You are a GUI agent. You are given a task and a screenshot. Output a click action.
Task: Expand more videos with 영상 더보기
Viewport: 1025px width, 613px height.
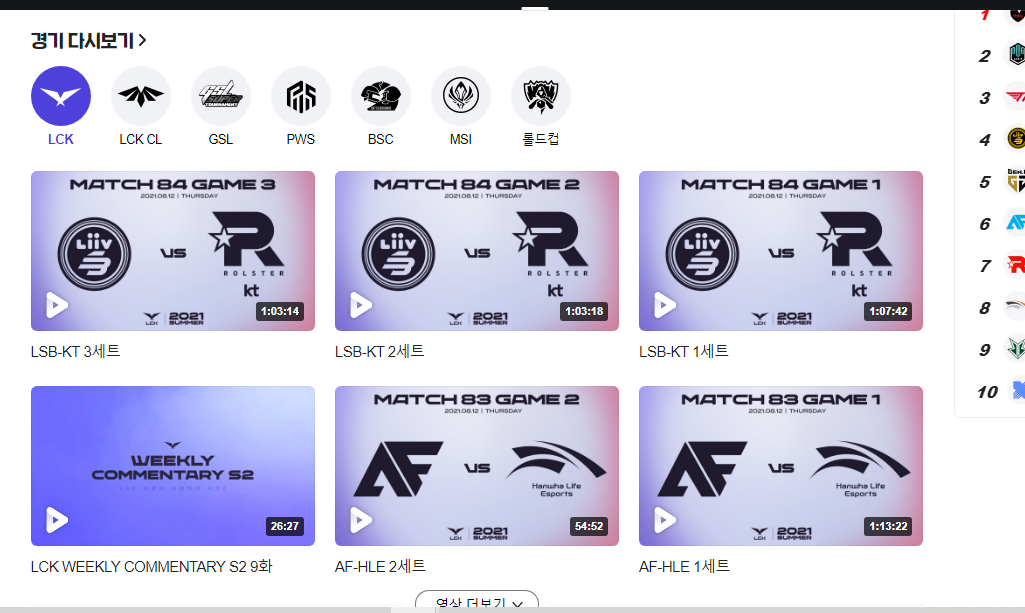tap(477, 601)
